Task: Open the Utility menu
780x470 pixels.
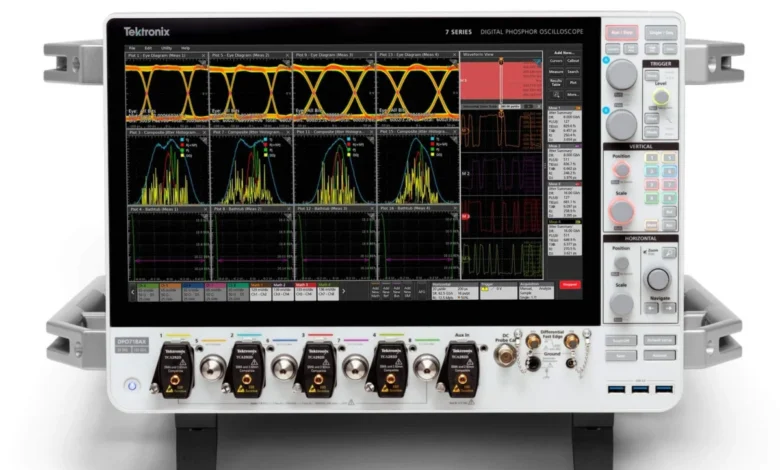Action: [166, 48]
